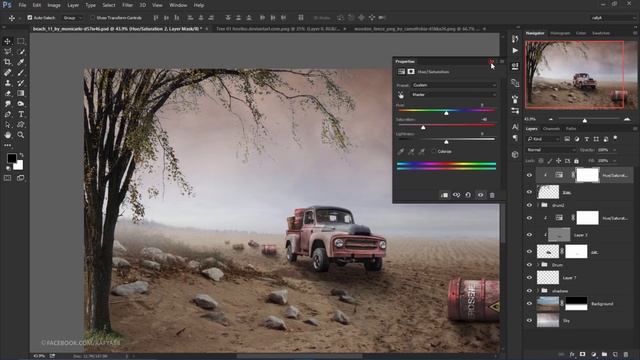
Task: Click the view previous state icon in Properties
Action: 456,195
